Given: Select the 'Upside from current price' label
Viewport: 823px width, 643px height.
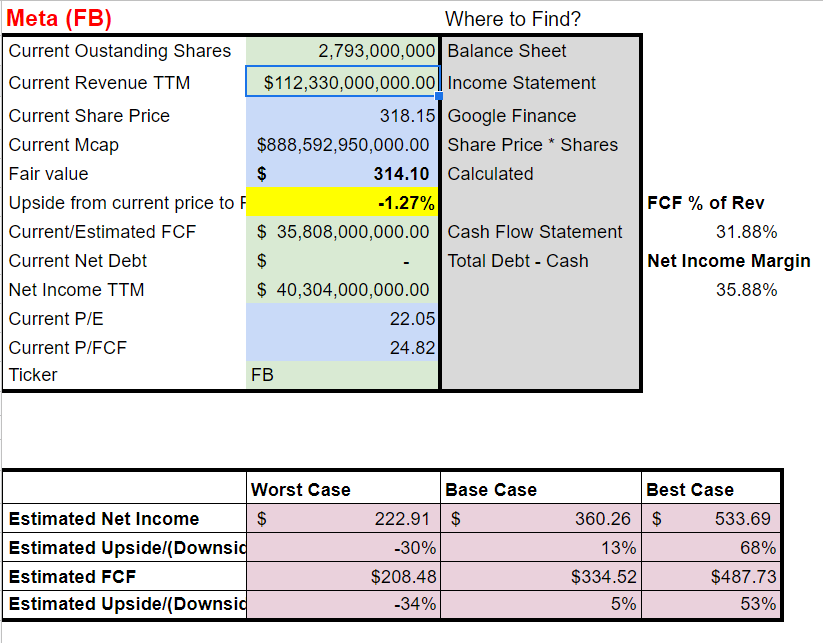Looking at the screenshot, I should tap(127, 203).
